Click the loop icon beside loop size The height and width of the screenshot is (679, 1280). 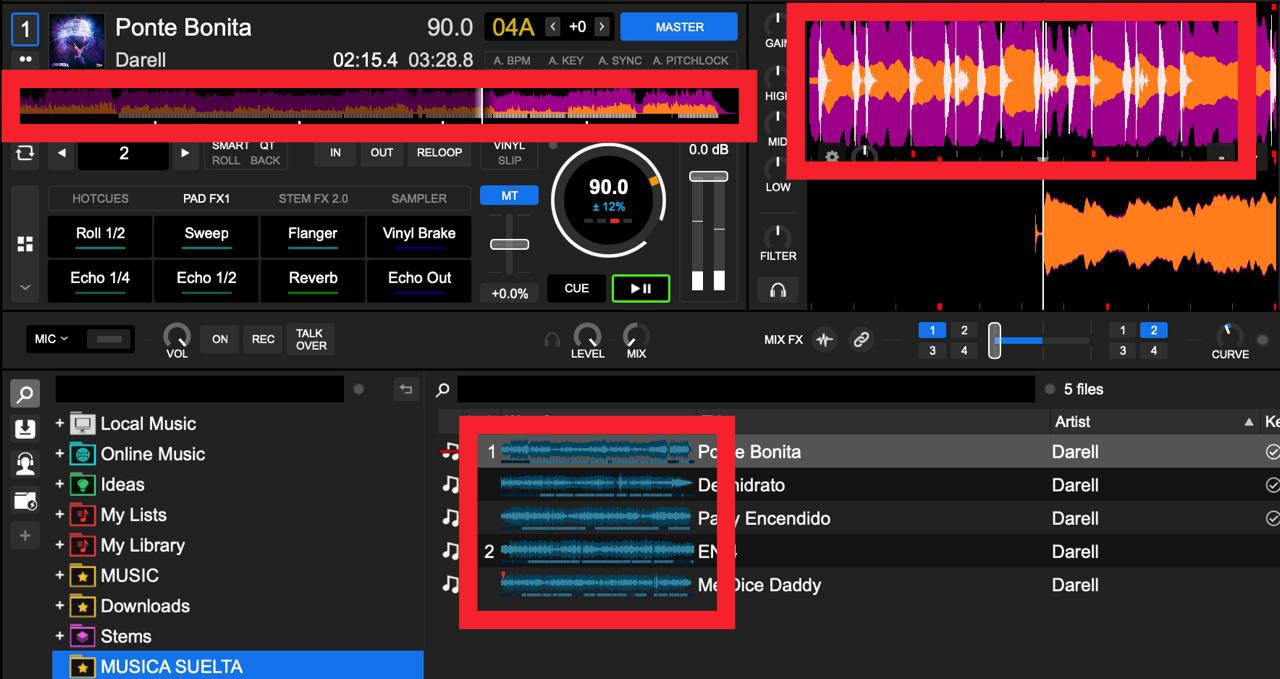click(x=25, y=153)
